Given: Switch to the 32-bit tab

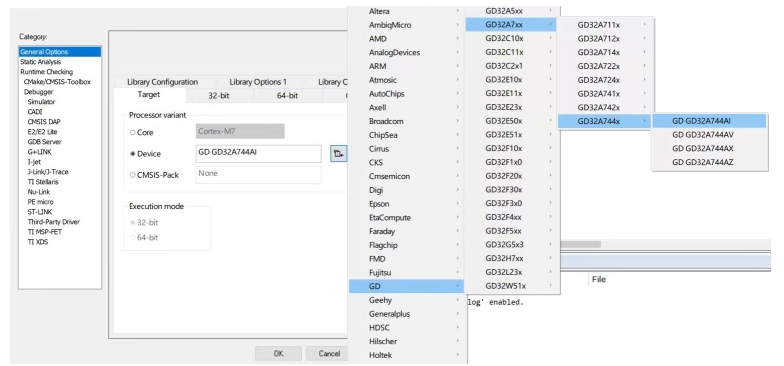Looking at the screenshot, I should [x=218, y=96].
